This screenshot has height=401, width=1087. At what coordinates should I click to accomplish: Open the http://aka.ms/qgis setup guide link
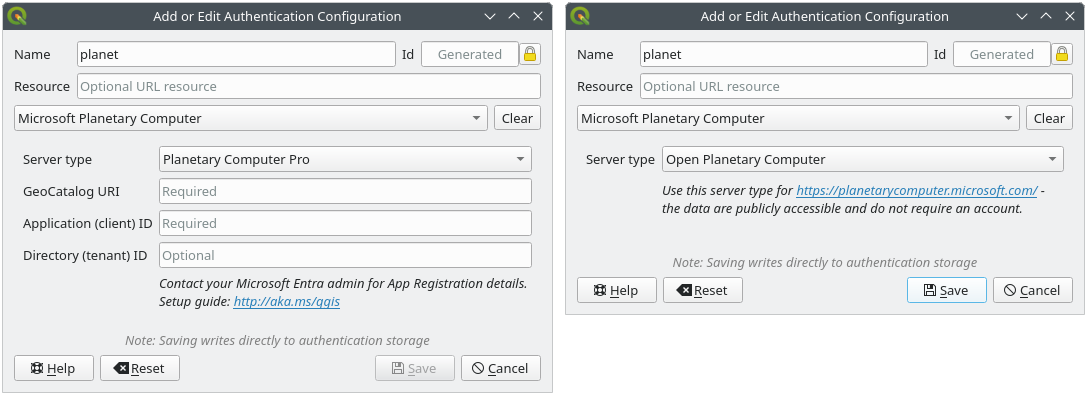[x=286, y=302]
